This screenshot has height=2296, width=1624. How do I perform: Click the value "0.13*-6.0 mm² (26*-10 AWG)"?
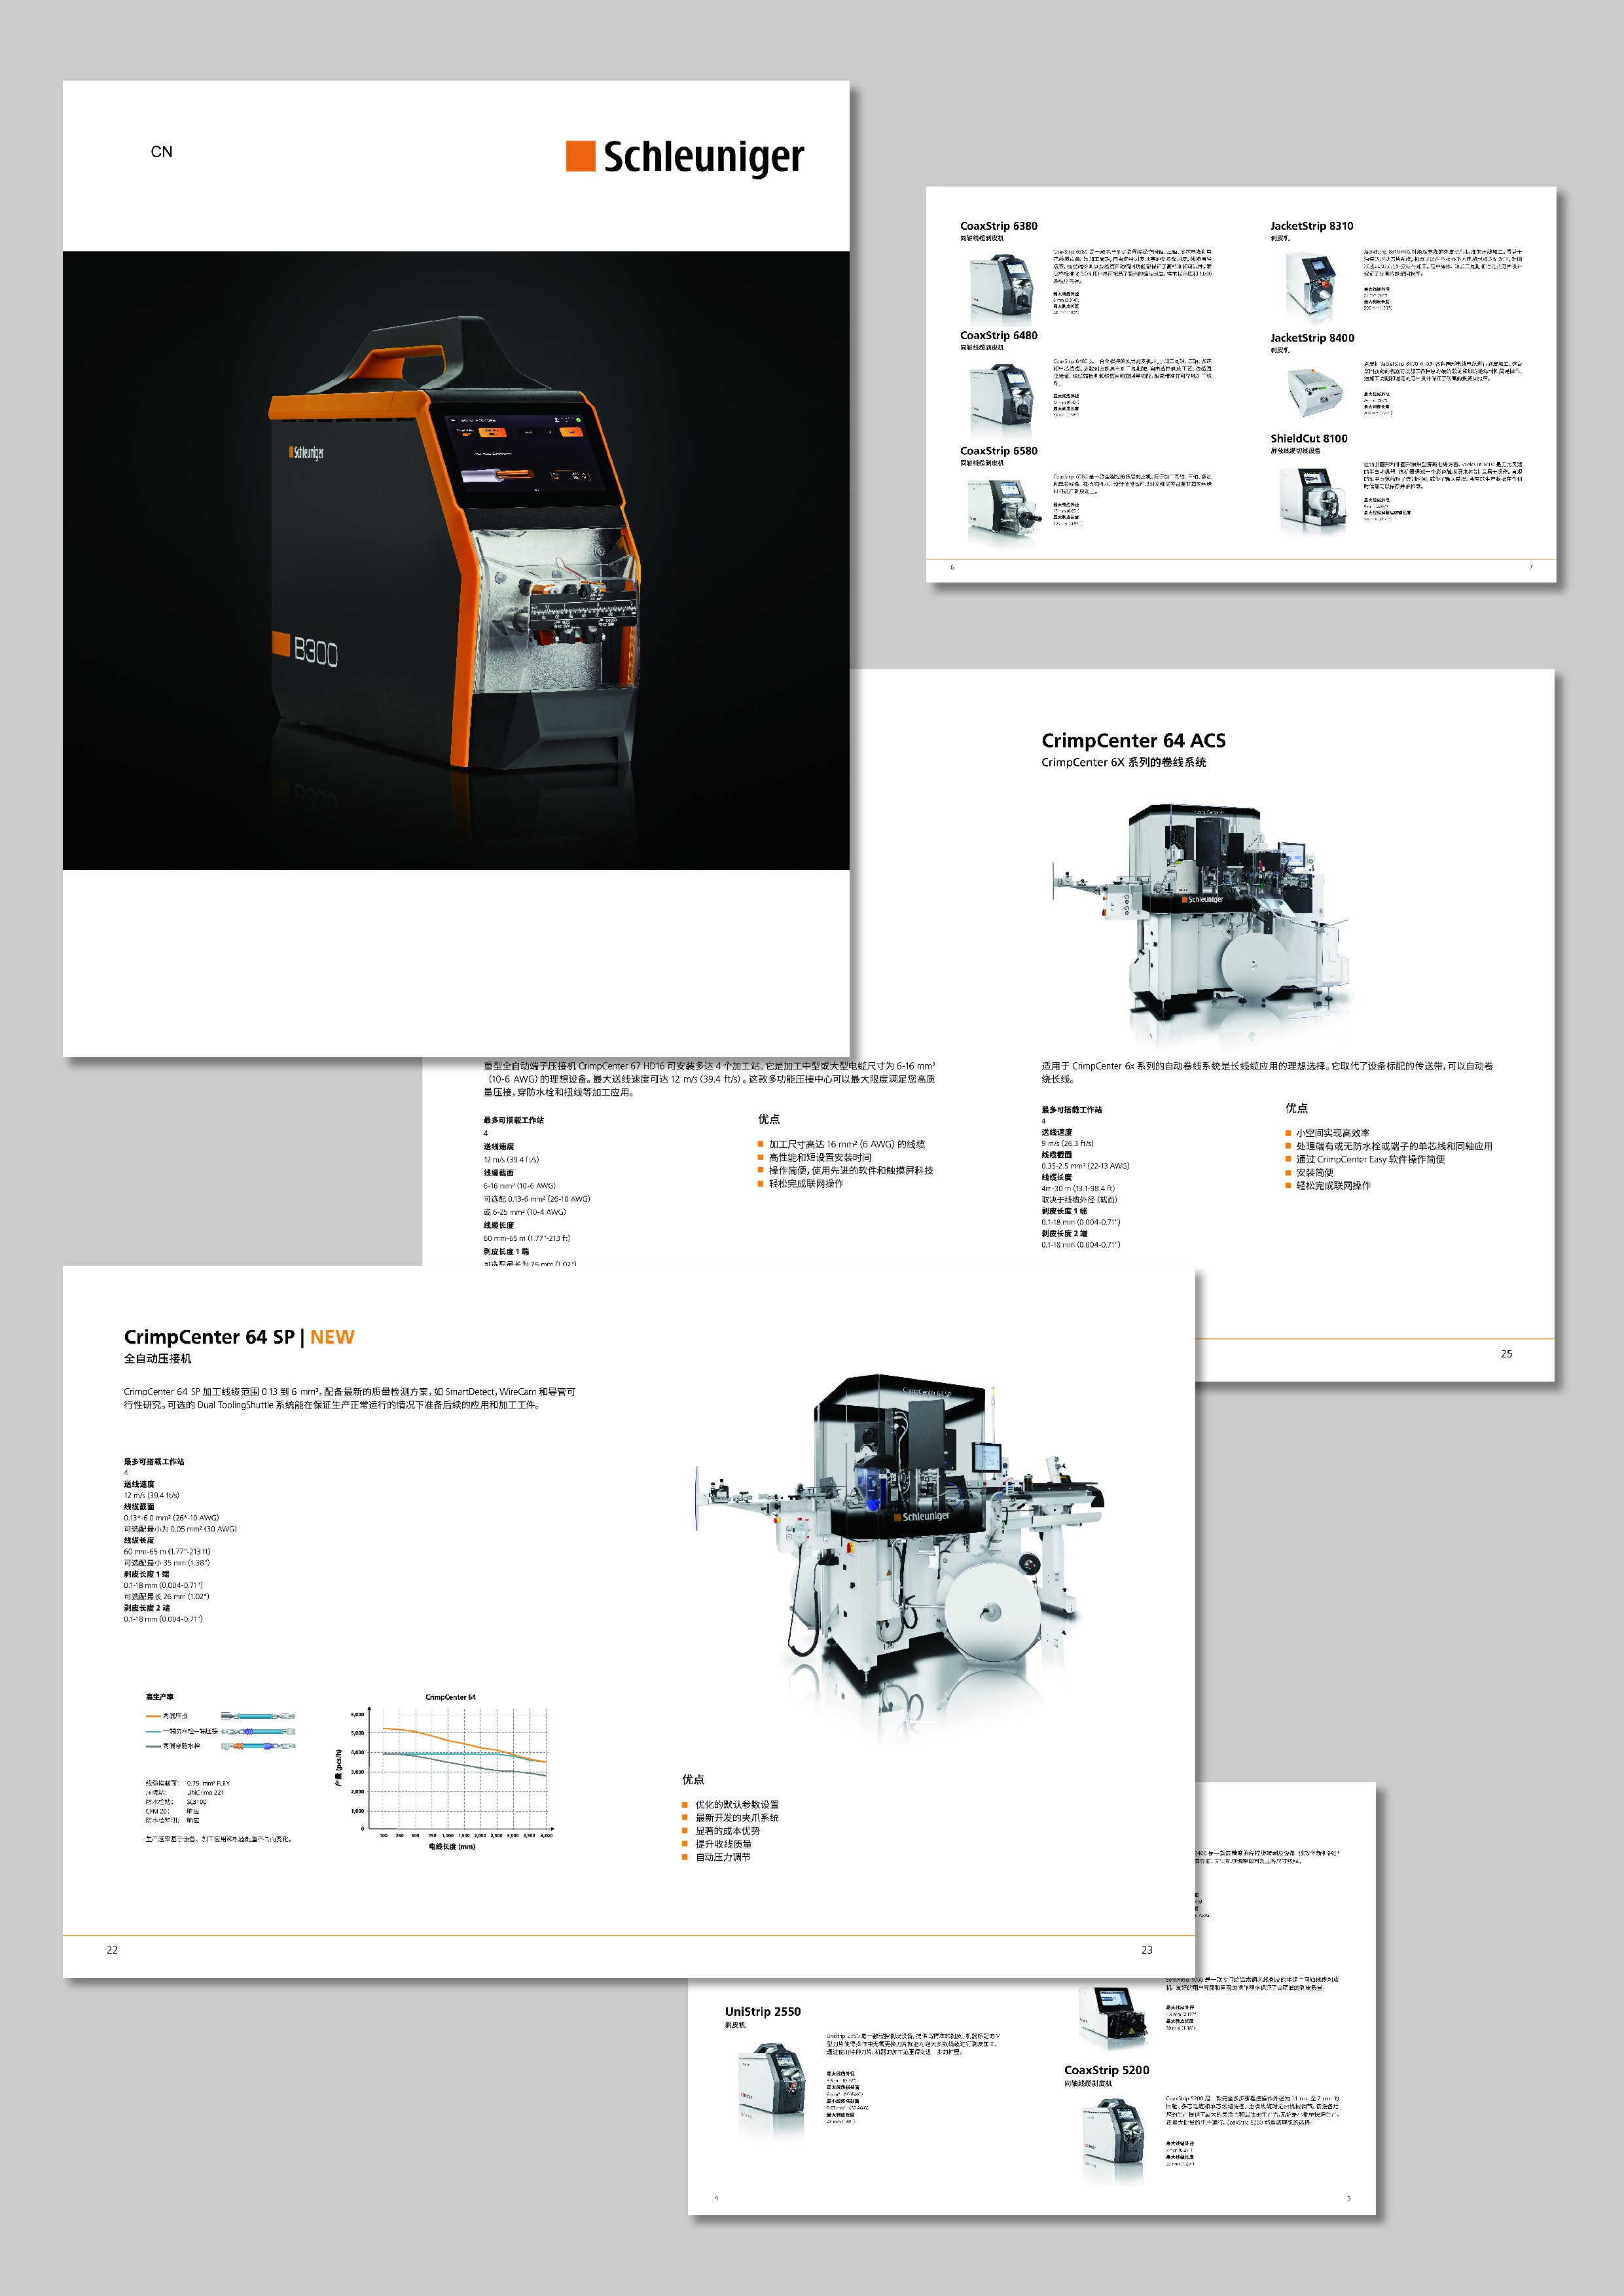(x=171, y=1518)
